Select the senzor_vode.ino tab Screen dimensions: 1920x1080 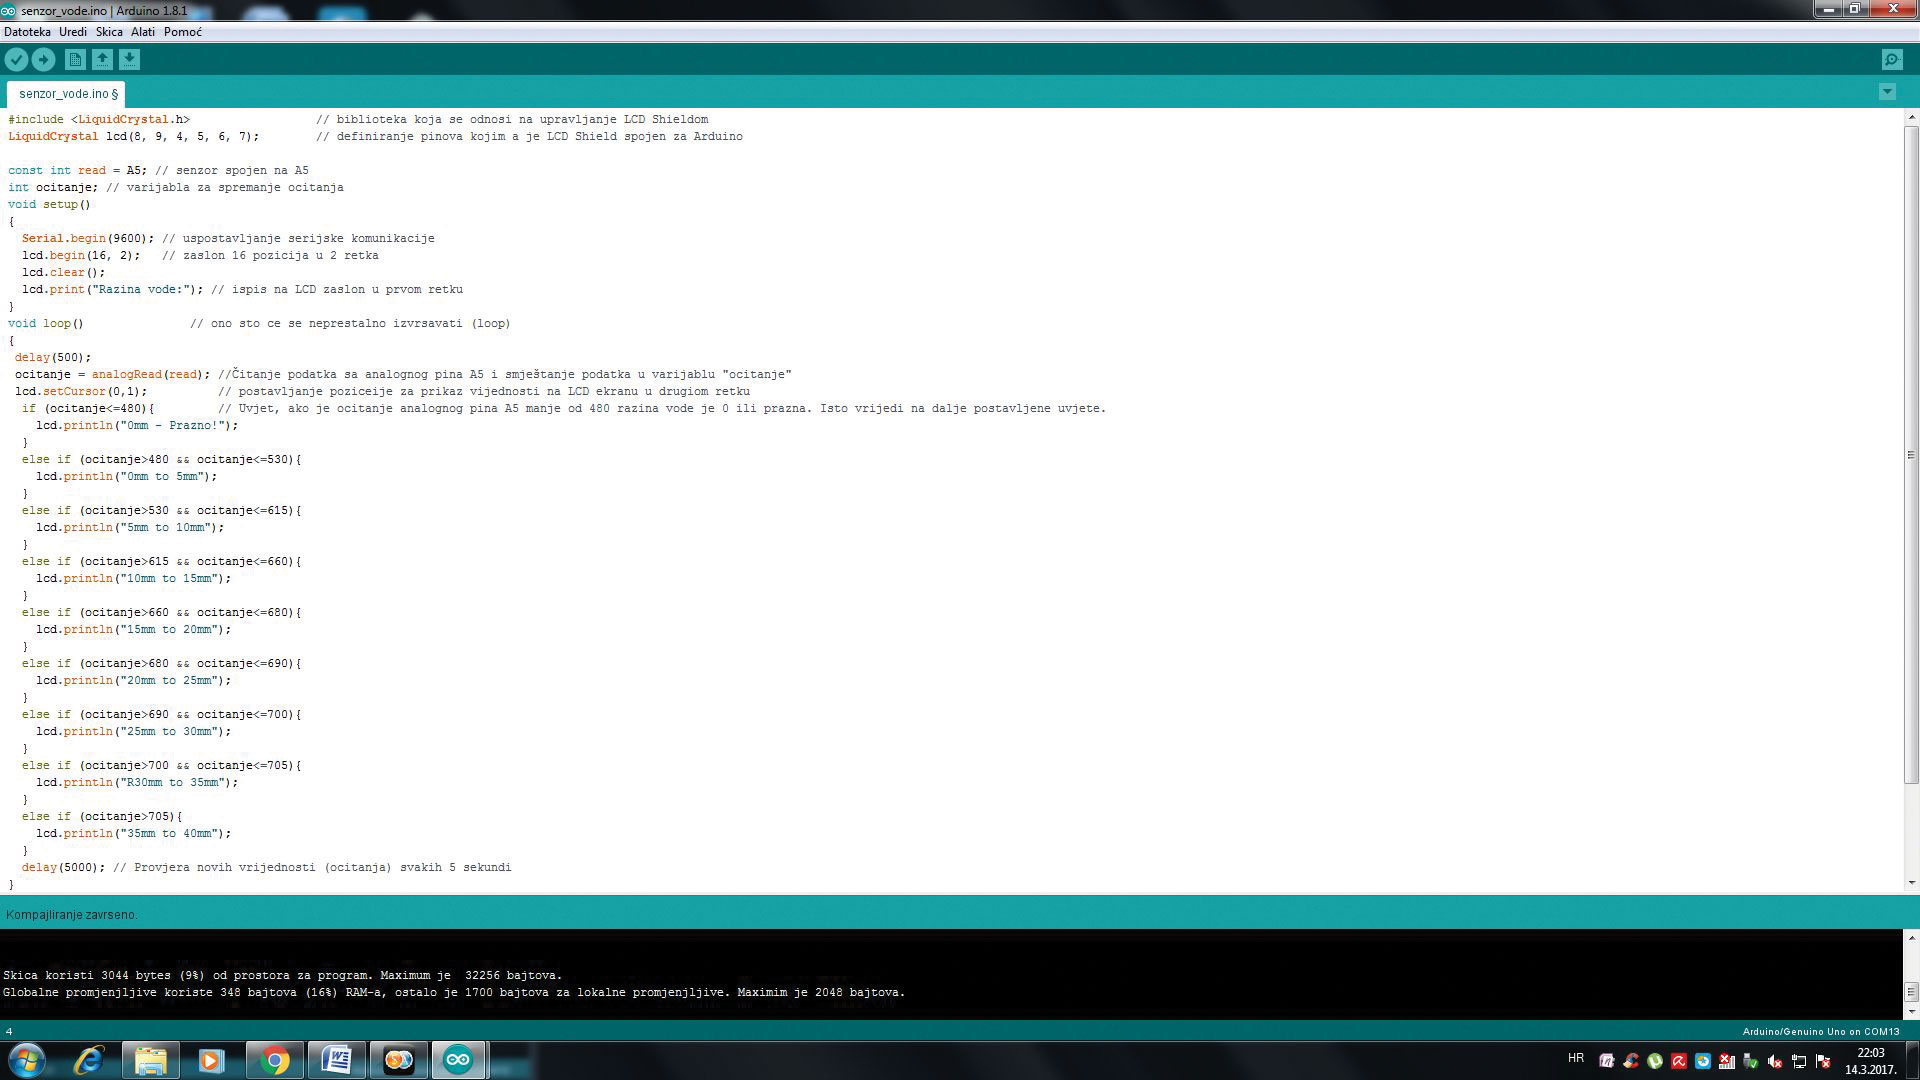66,94
